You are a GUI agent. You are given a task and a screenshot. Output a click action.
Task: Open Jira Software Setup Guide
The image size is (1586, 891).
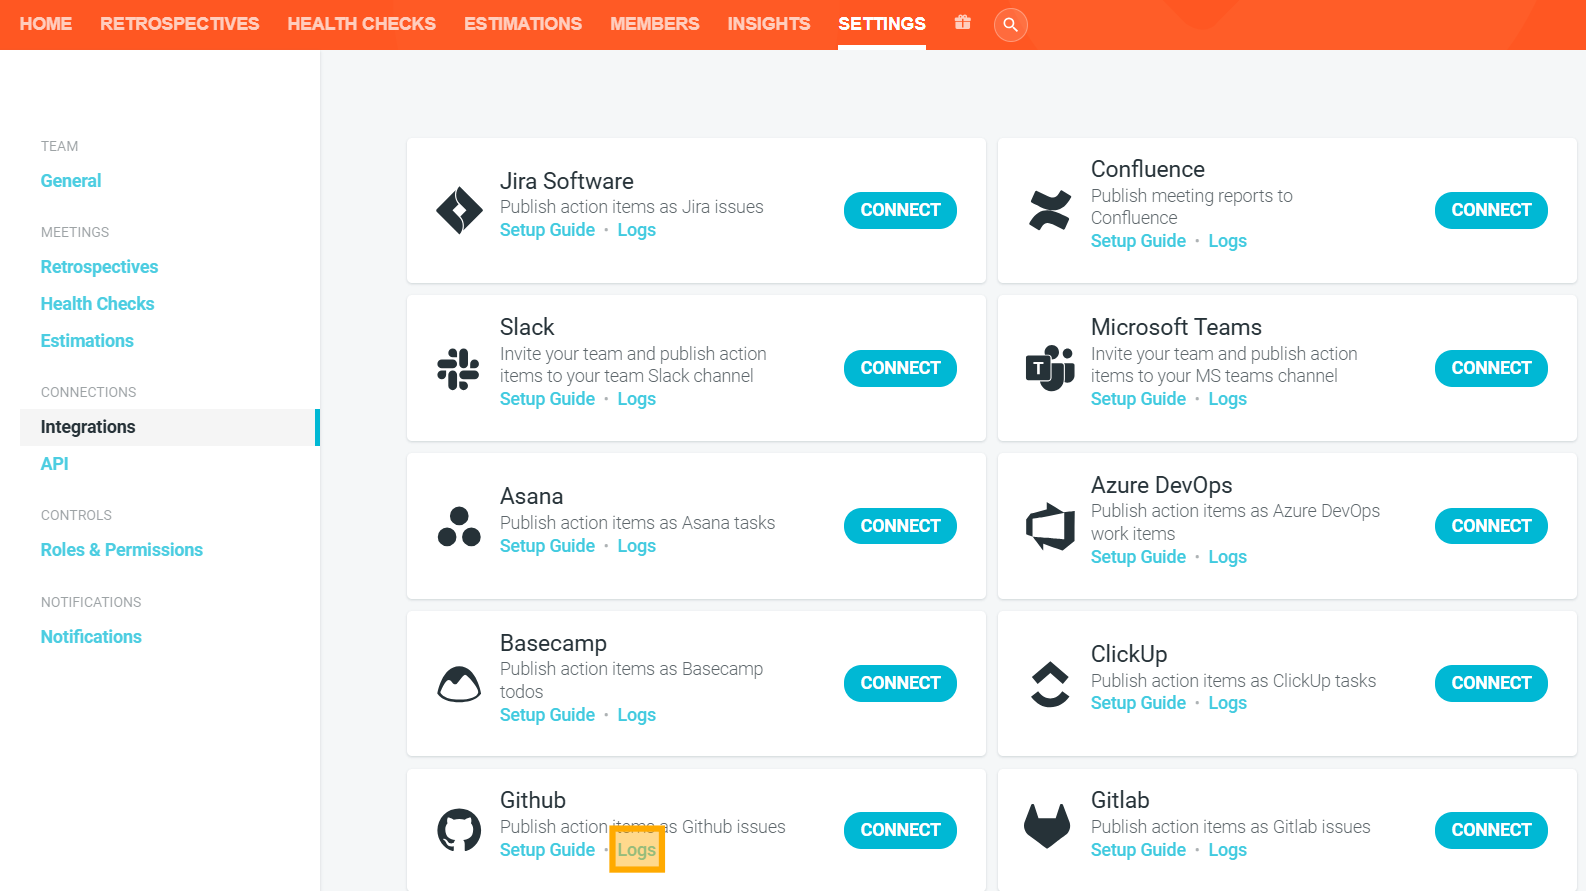coord(547,230)
